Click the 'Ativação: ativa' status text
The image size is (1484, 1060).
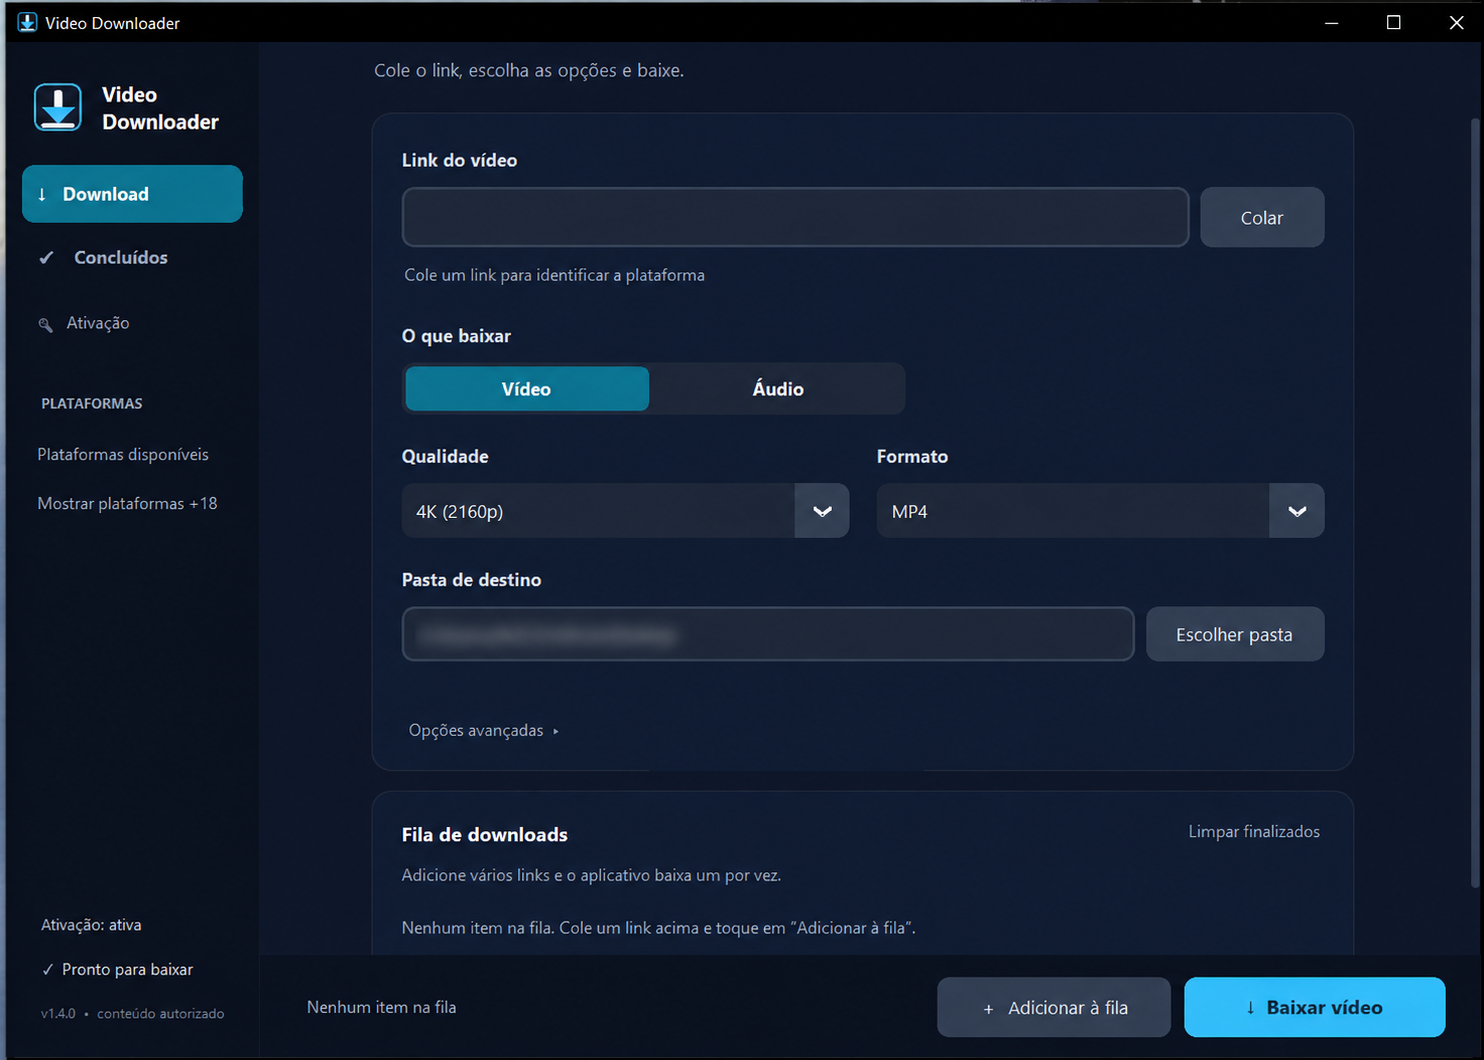coord(91,925)
